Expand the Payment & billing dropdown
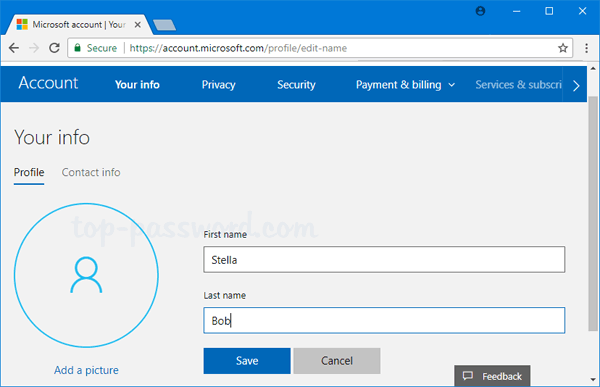The width and height of the screenshot is (600, 387). [405, 85]
